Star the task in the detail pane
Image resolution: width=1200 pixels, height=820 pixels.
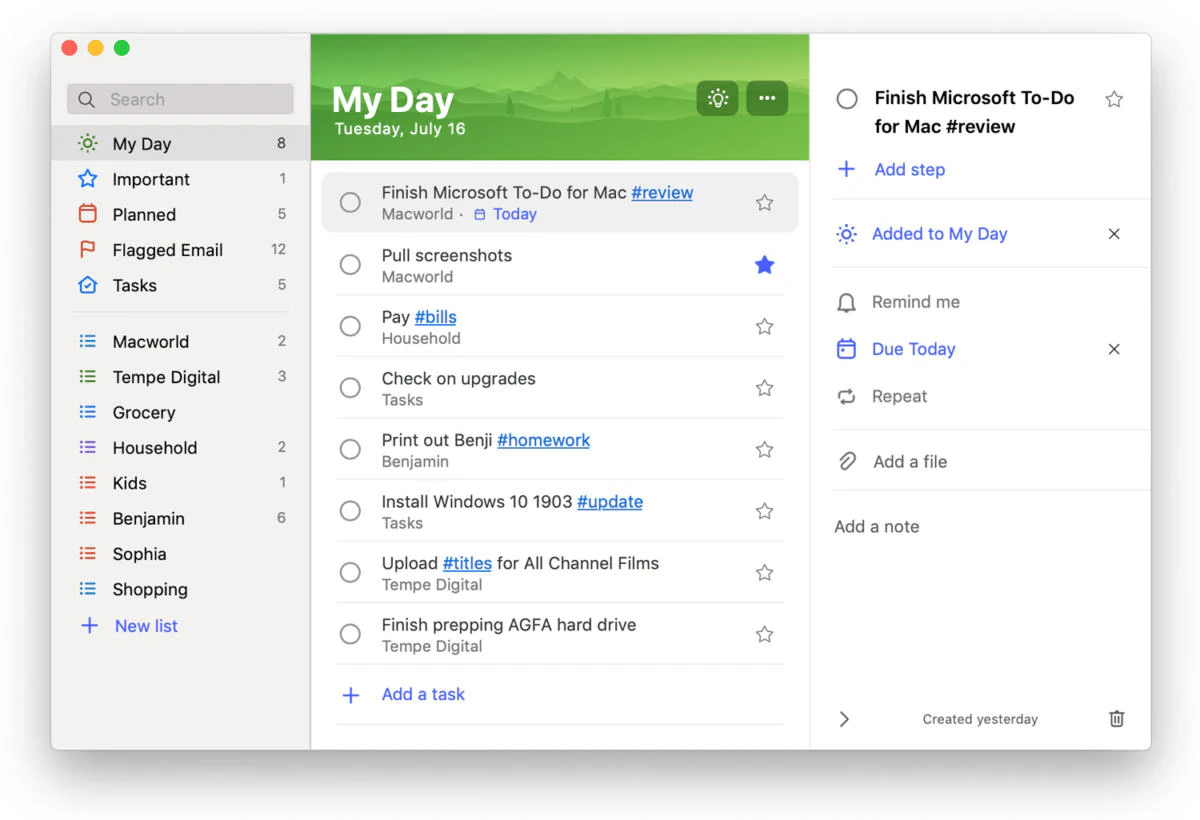[x=1114, y=99]
